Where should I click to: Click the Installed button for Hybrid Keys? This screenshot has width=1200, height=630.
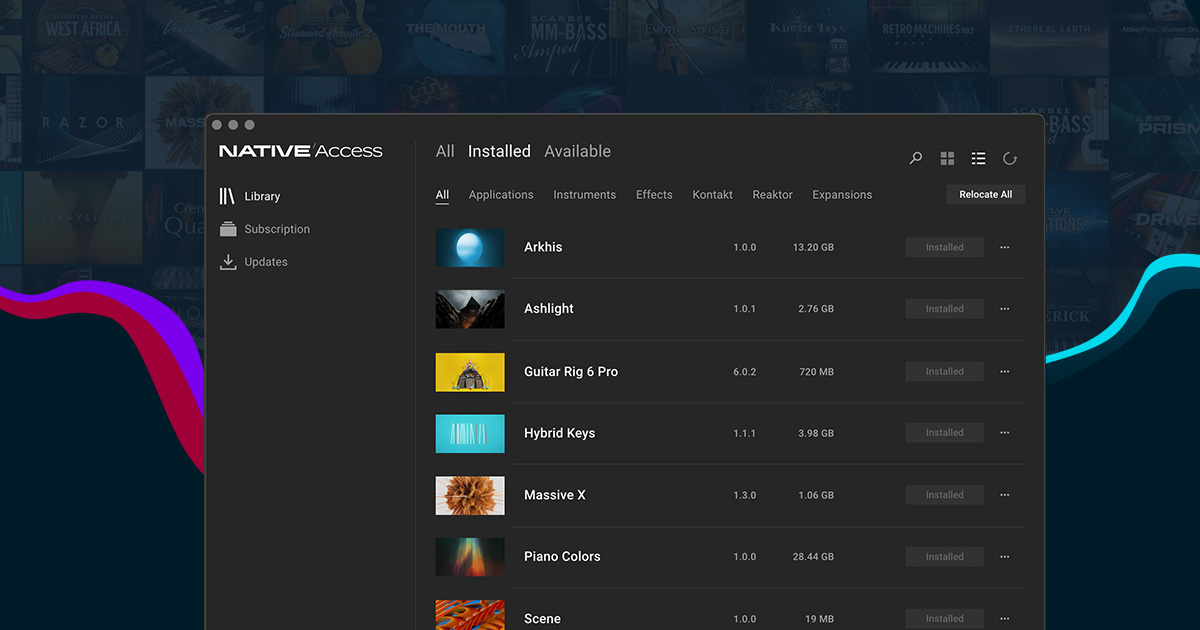coord(944,432)
